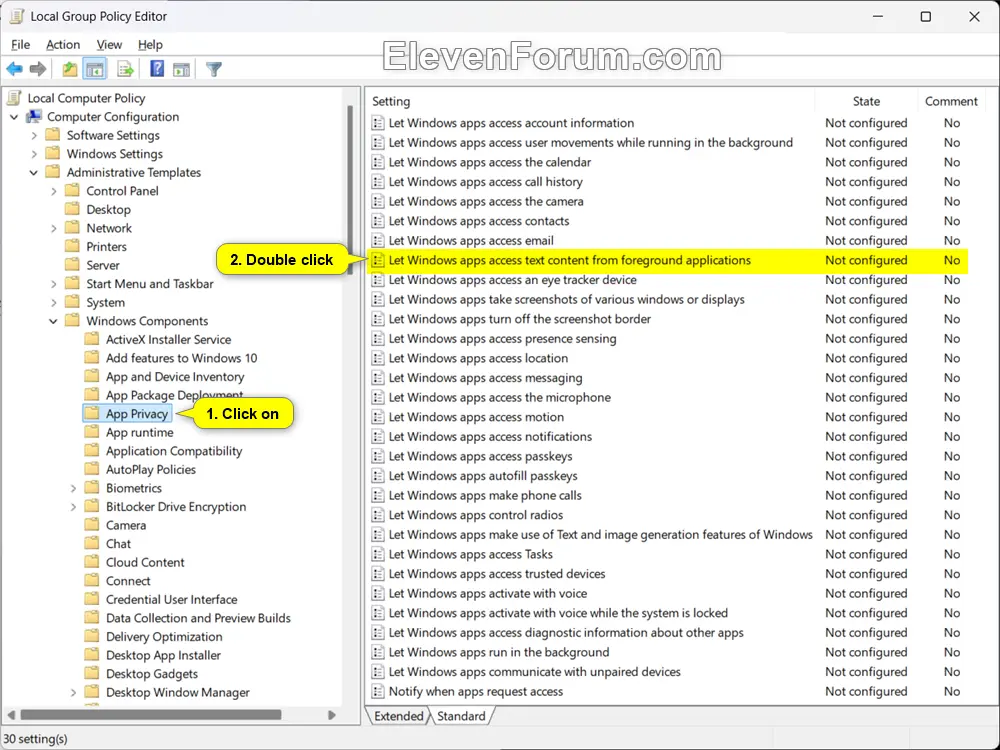
Task: Select AutoPlay Policies in the tree
Action: coord(151,469)
